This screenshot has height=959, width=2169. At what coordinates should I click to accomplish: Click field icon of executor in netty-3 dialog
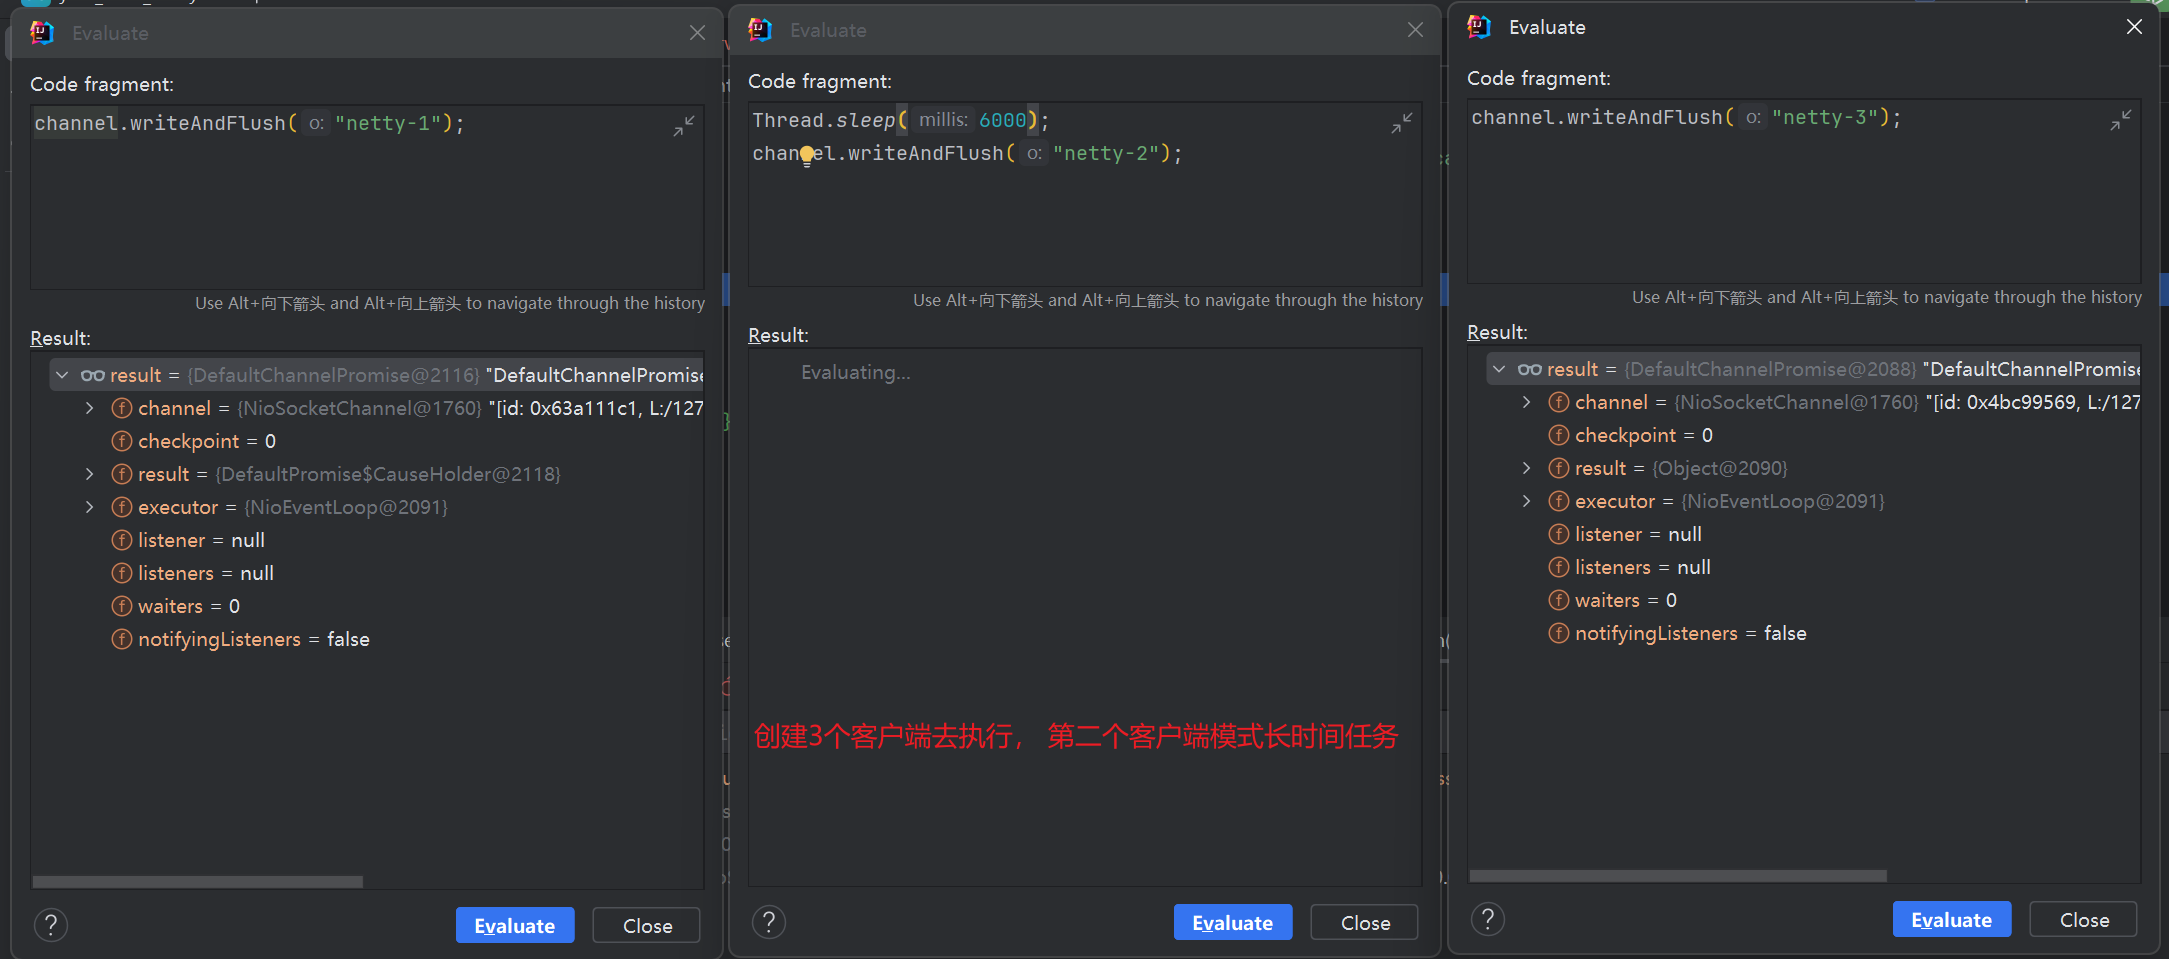(1559, 501)
